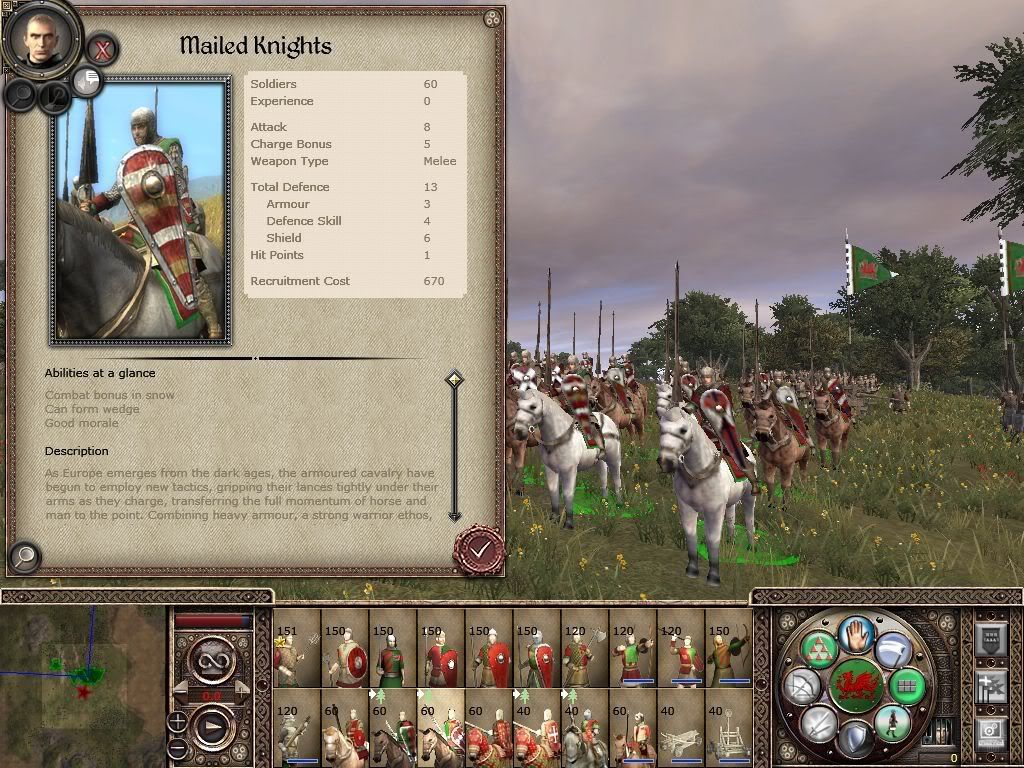Select the catapult unit card showing 40
The height and width of the screenshot is (768, 1024).
(681, 728)
